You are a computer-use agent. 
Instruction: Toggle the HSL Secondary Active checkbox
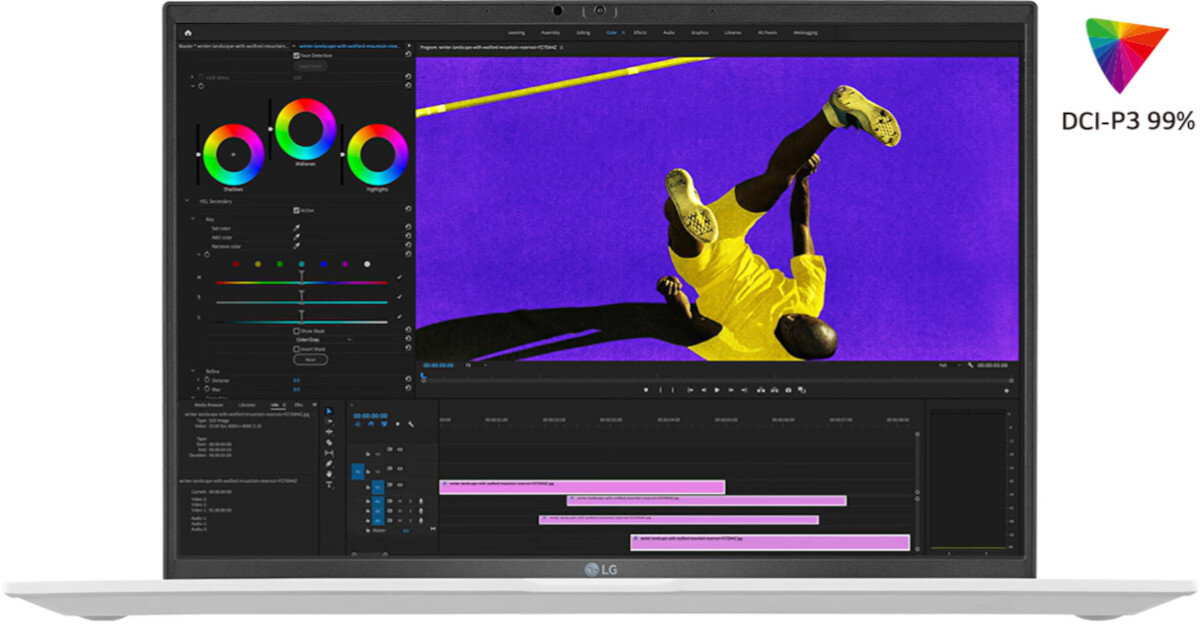pyautogui.click(x=296, y=210)
